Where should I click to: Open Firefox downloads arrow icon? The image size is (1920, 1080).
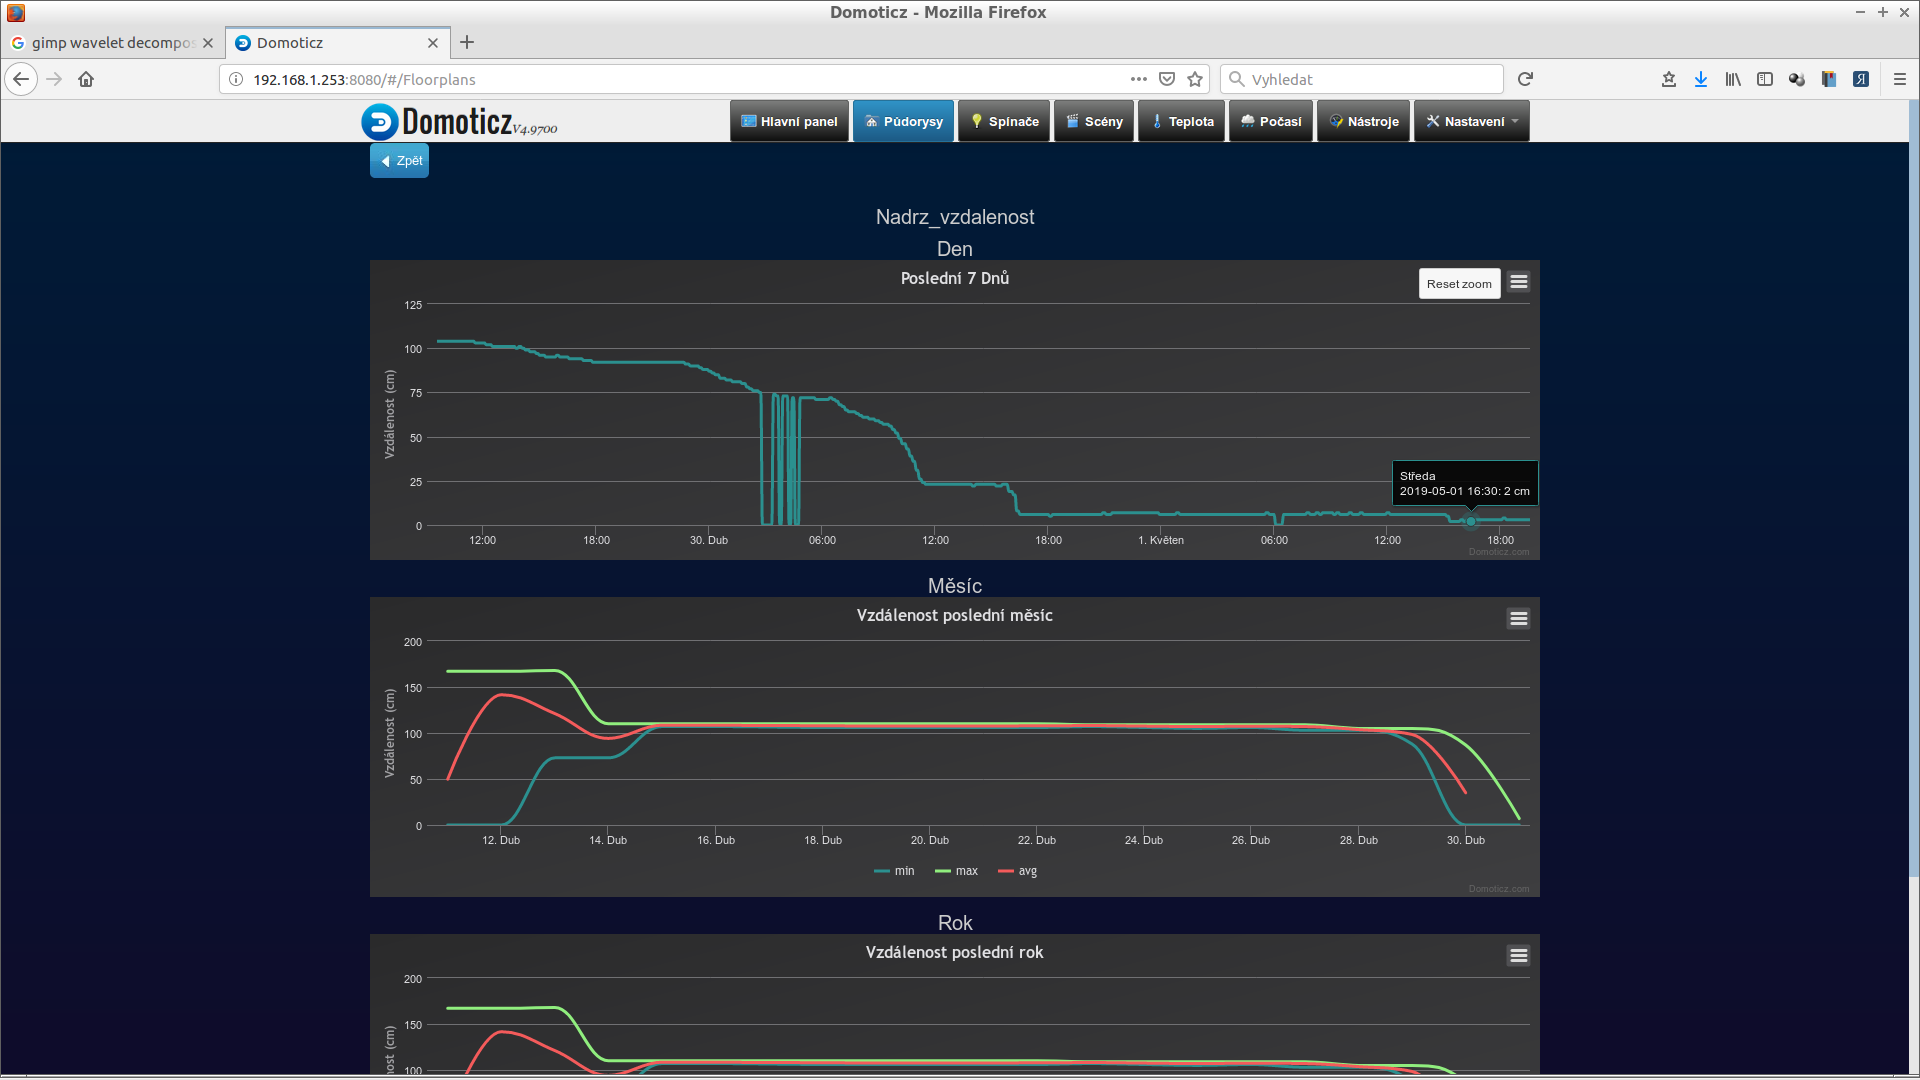(x=1700, y=79)
